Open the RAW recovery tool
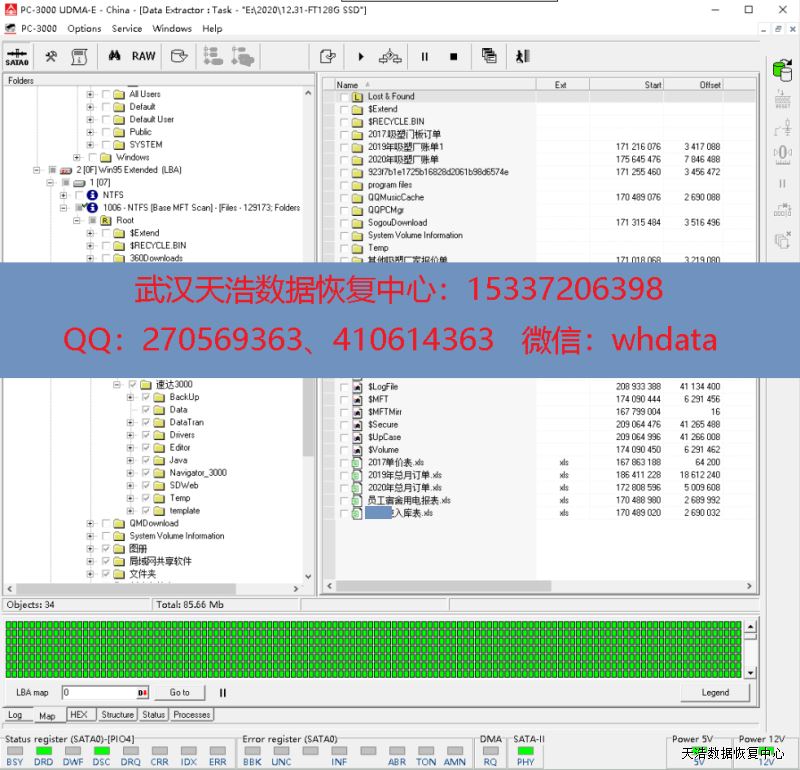Viewport: 800px width, 770px height. tap(144, 57)
